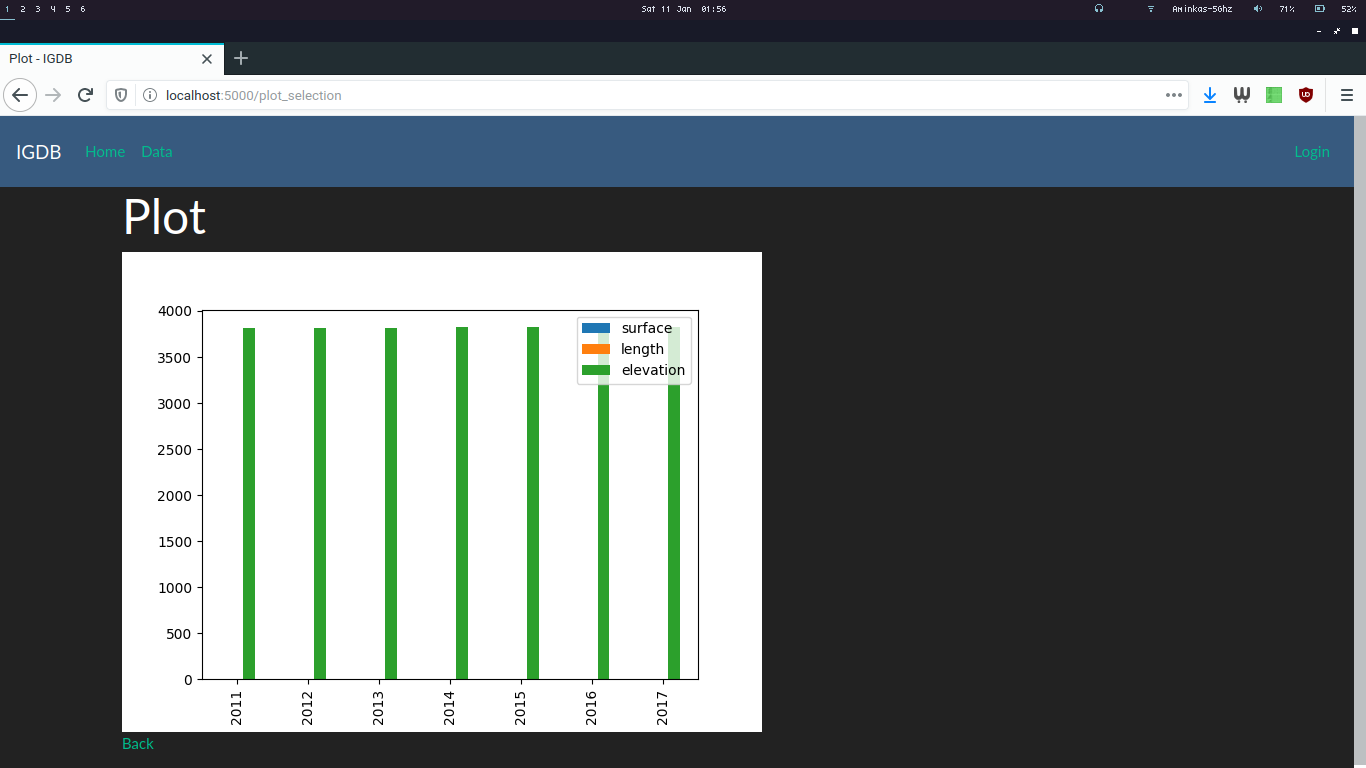
Task: Click the battery icon in system bar
Action: point(1320,8)
